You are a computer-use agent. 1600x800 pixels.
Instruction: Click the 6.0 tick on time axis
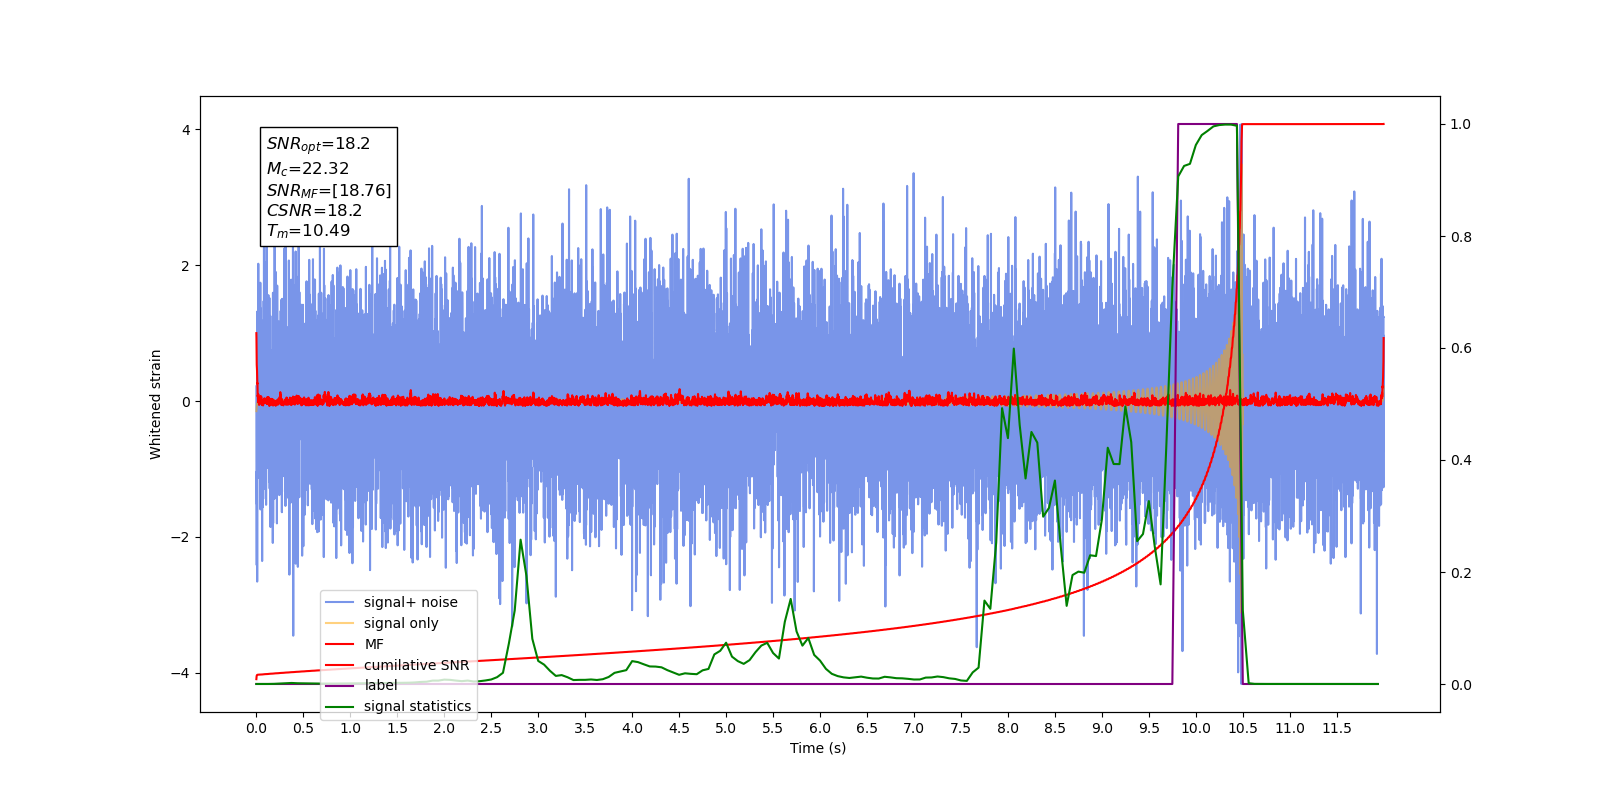[820, 728]
